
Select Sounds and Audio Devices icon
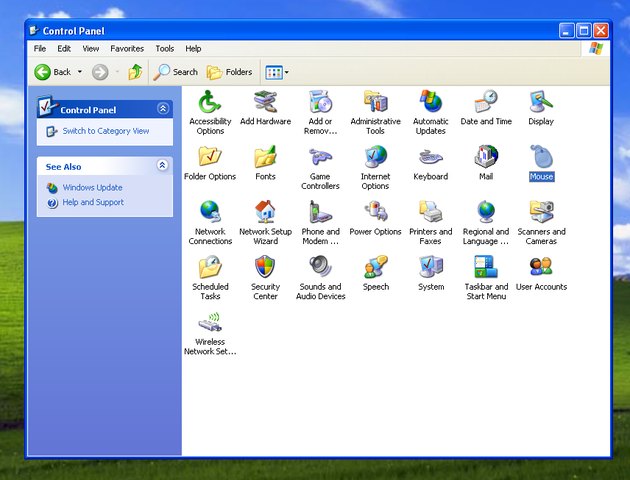320,267
